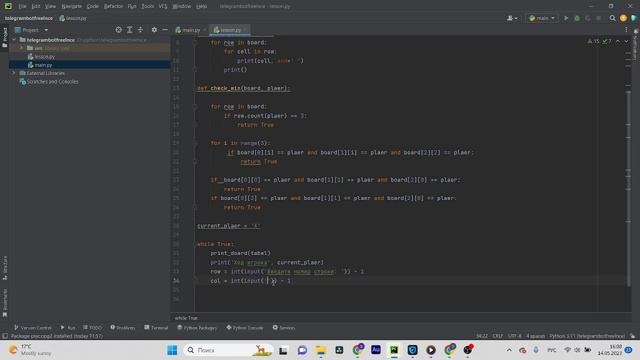
Task: Open the Window menu
Action: pyautogui.click(x=182, y=6)
